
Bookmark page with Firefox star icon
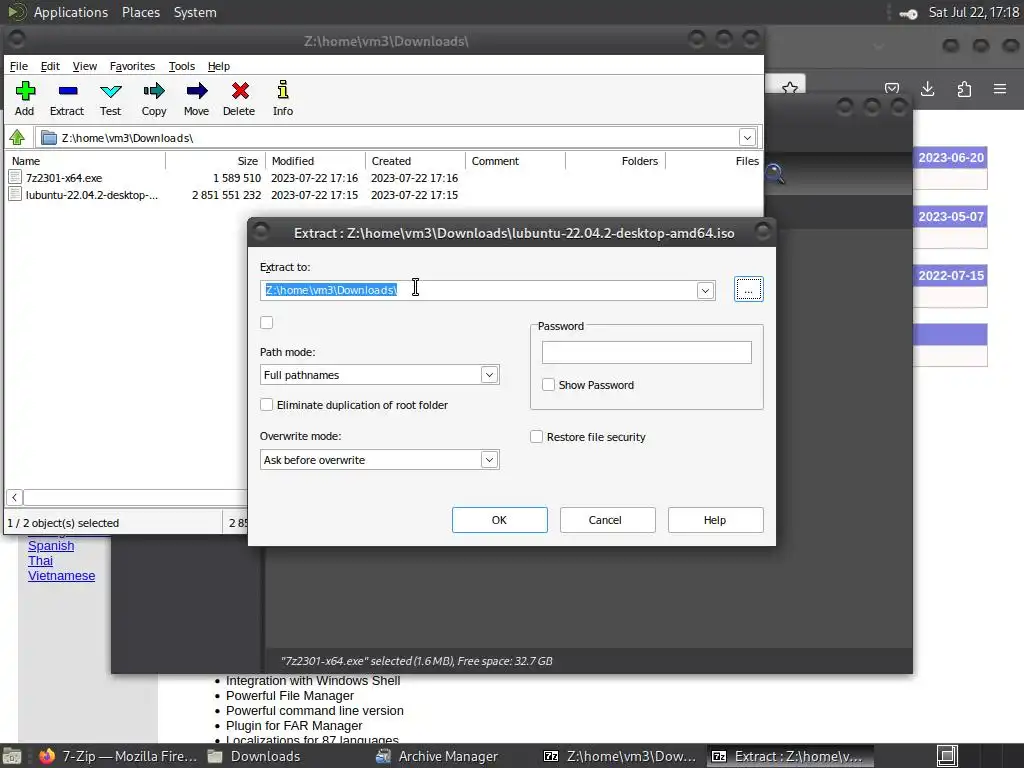pos(790,88)
